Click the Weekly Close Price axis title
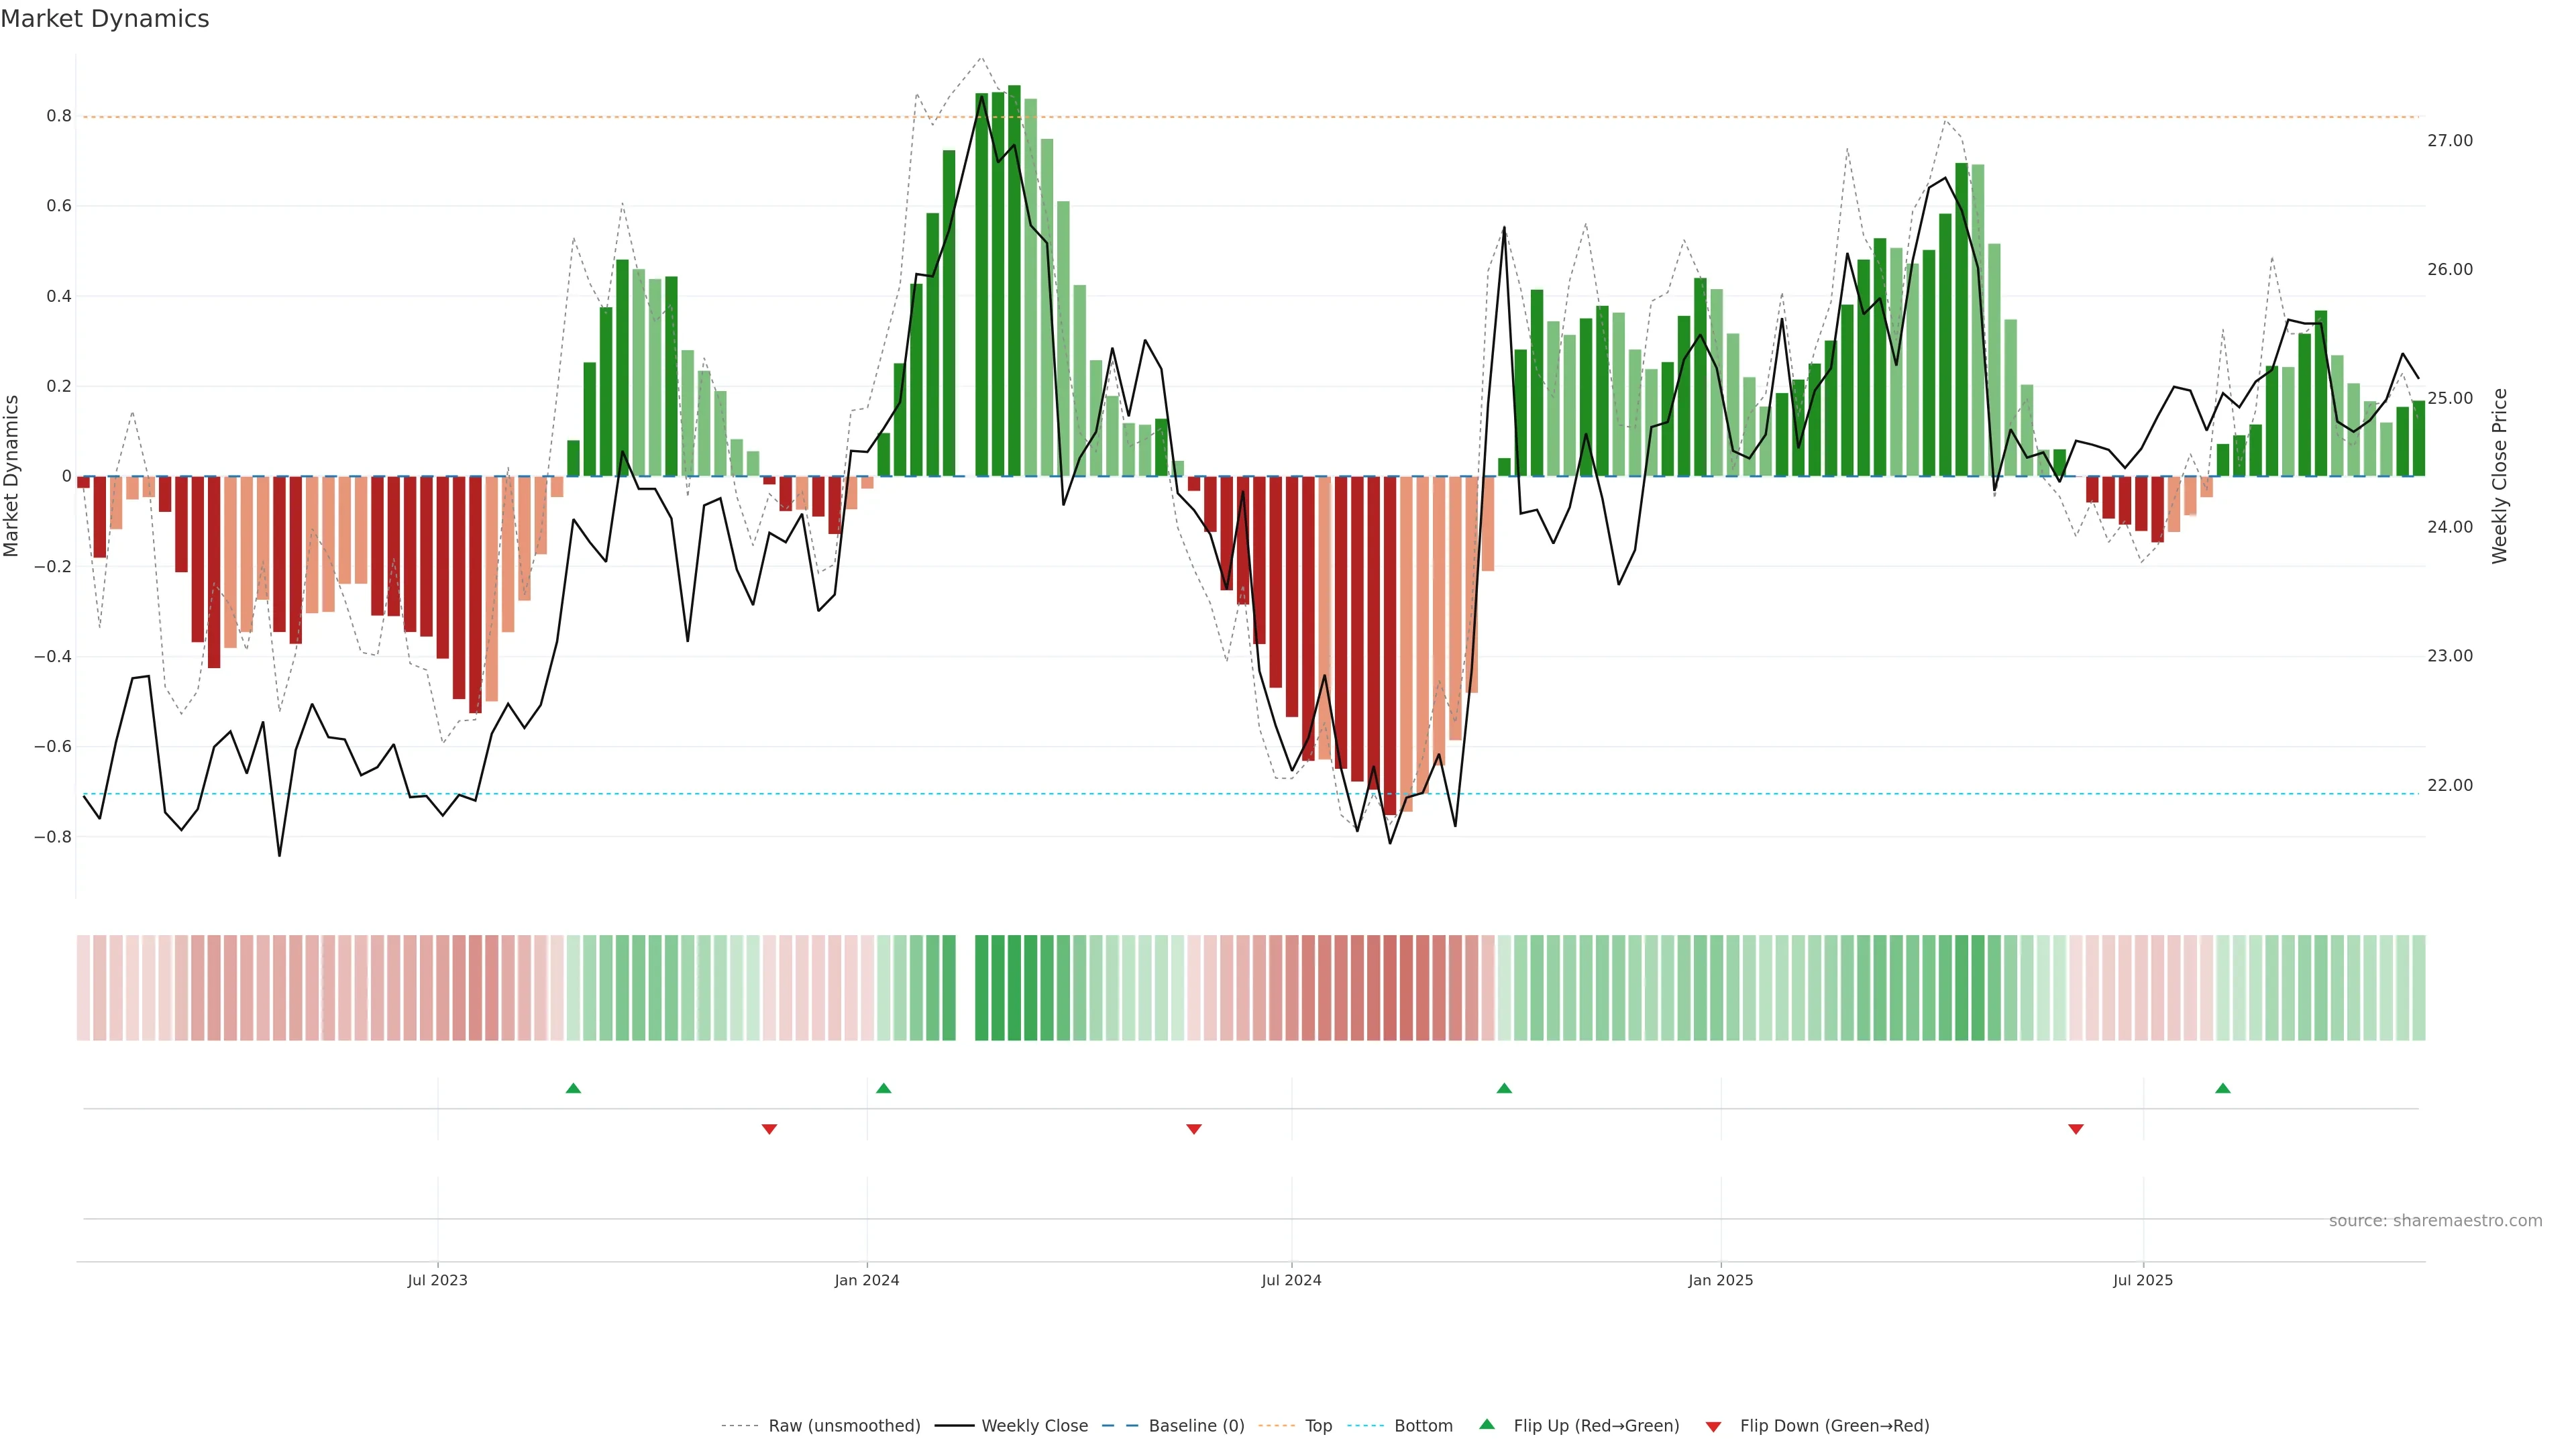2576x1449 pixels. pyautogui.click(x=2500, y=476)
